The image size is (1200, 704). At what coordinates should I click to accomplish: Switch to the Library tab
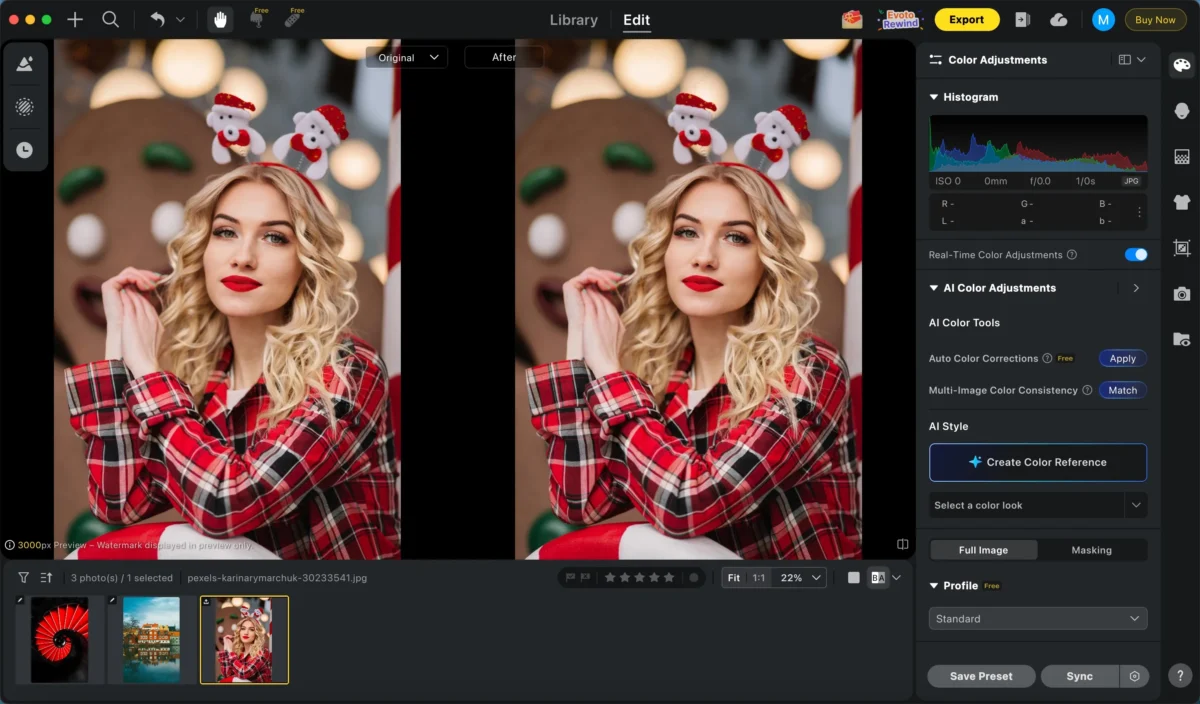(x=574, y=20)
